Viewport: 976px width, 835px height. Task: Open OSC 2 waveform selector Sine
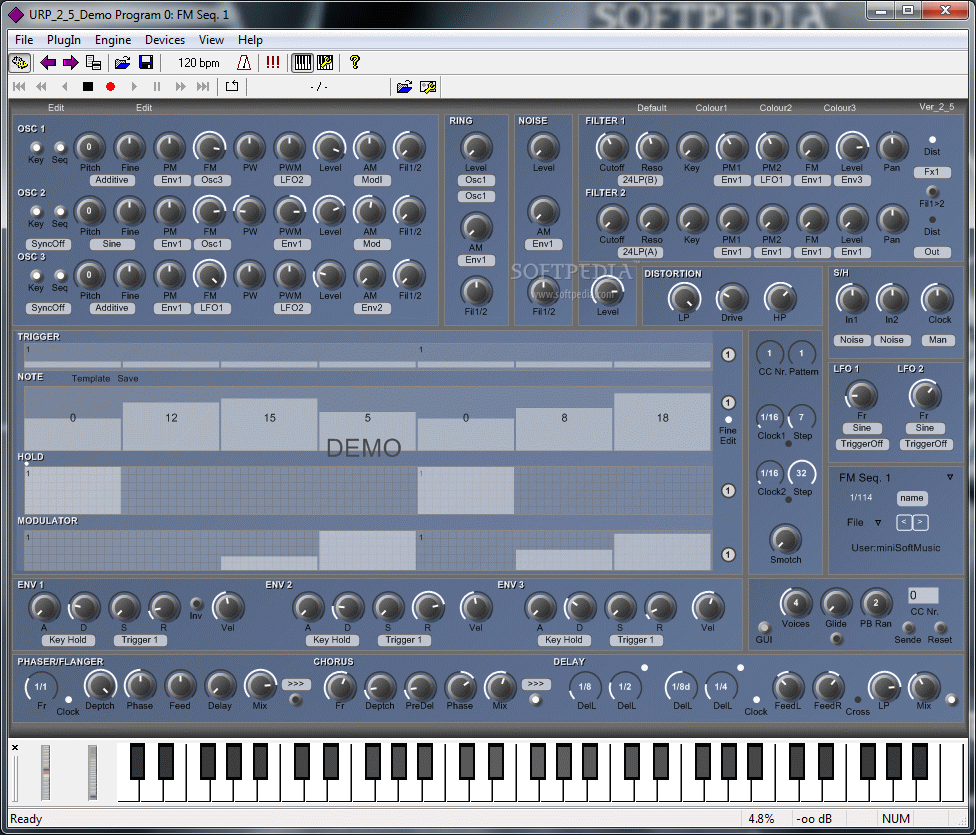tap(112, 244)
